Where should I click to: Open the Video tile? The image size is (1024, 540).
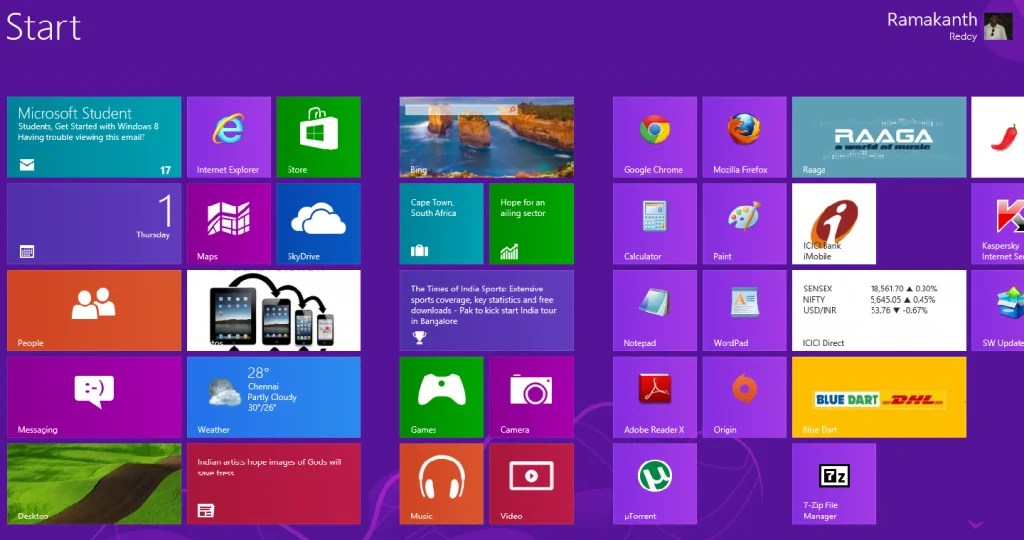[x=532, y=484]
